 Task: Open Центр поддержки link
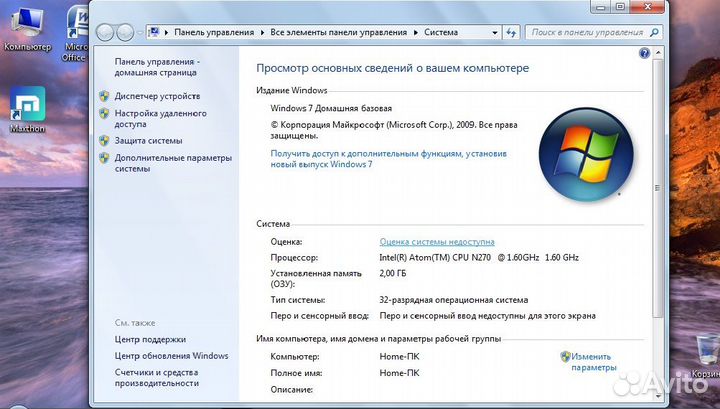pyautogui.click(x=150, y=340)
